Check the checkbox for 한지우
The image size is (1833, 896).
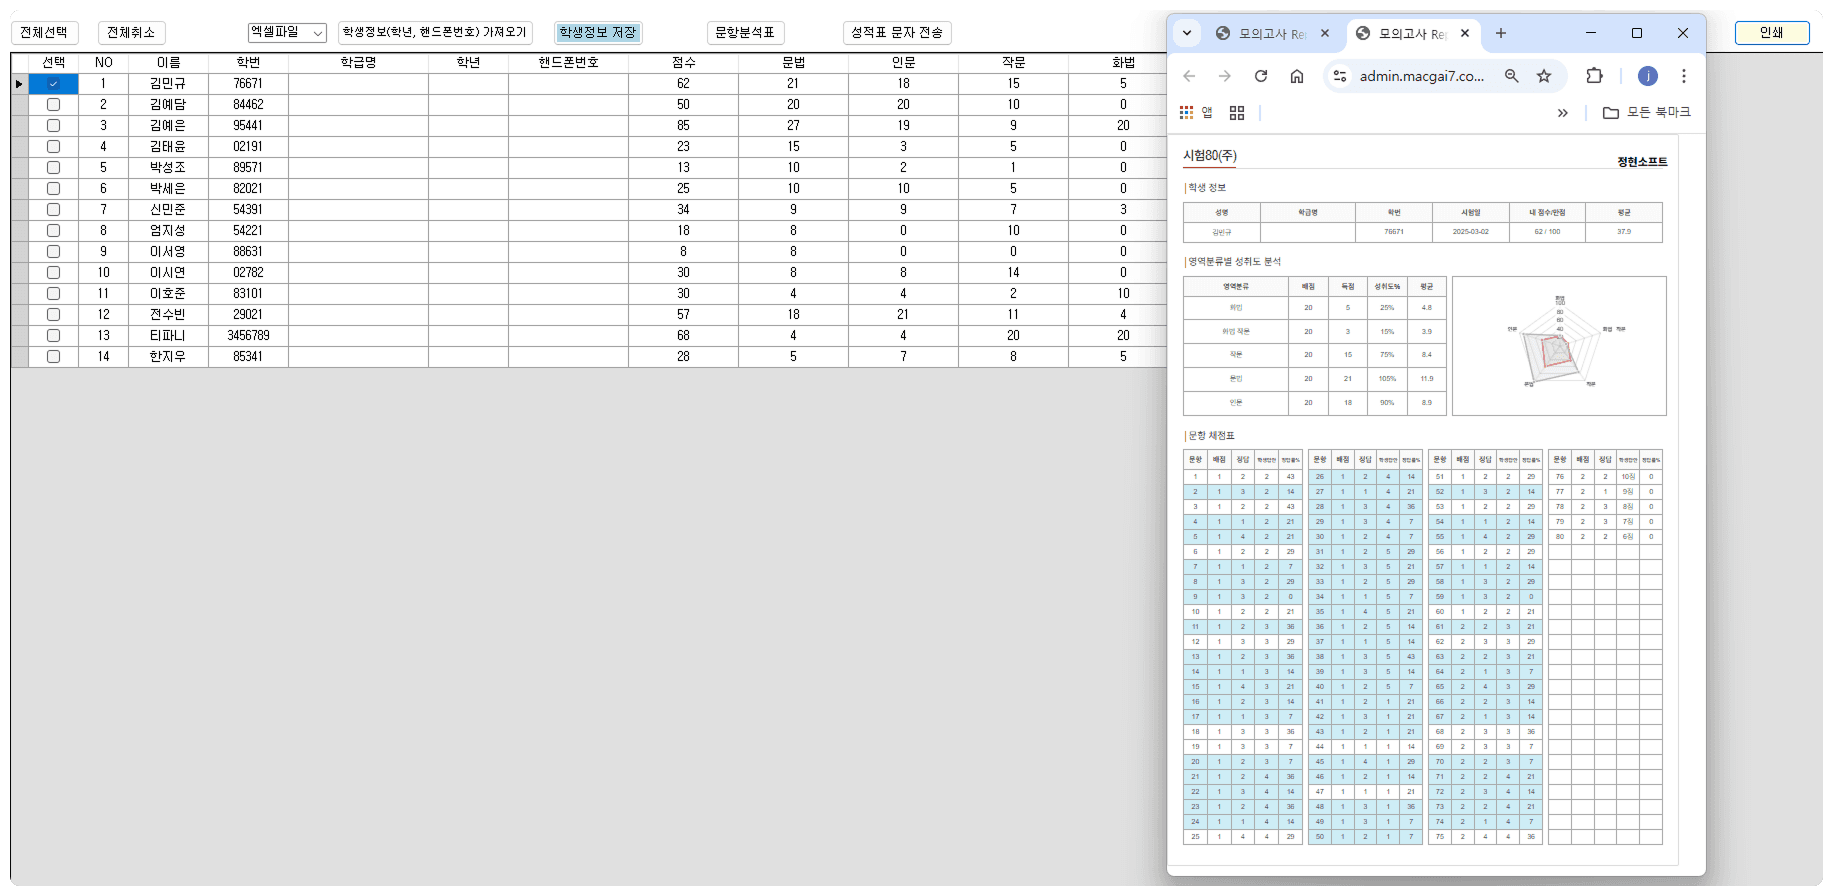click(x=53, y=357)
